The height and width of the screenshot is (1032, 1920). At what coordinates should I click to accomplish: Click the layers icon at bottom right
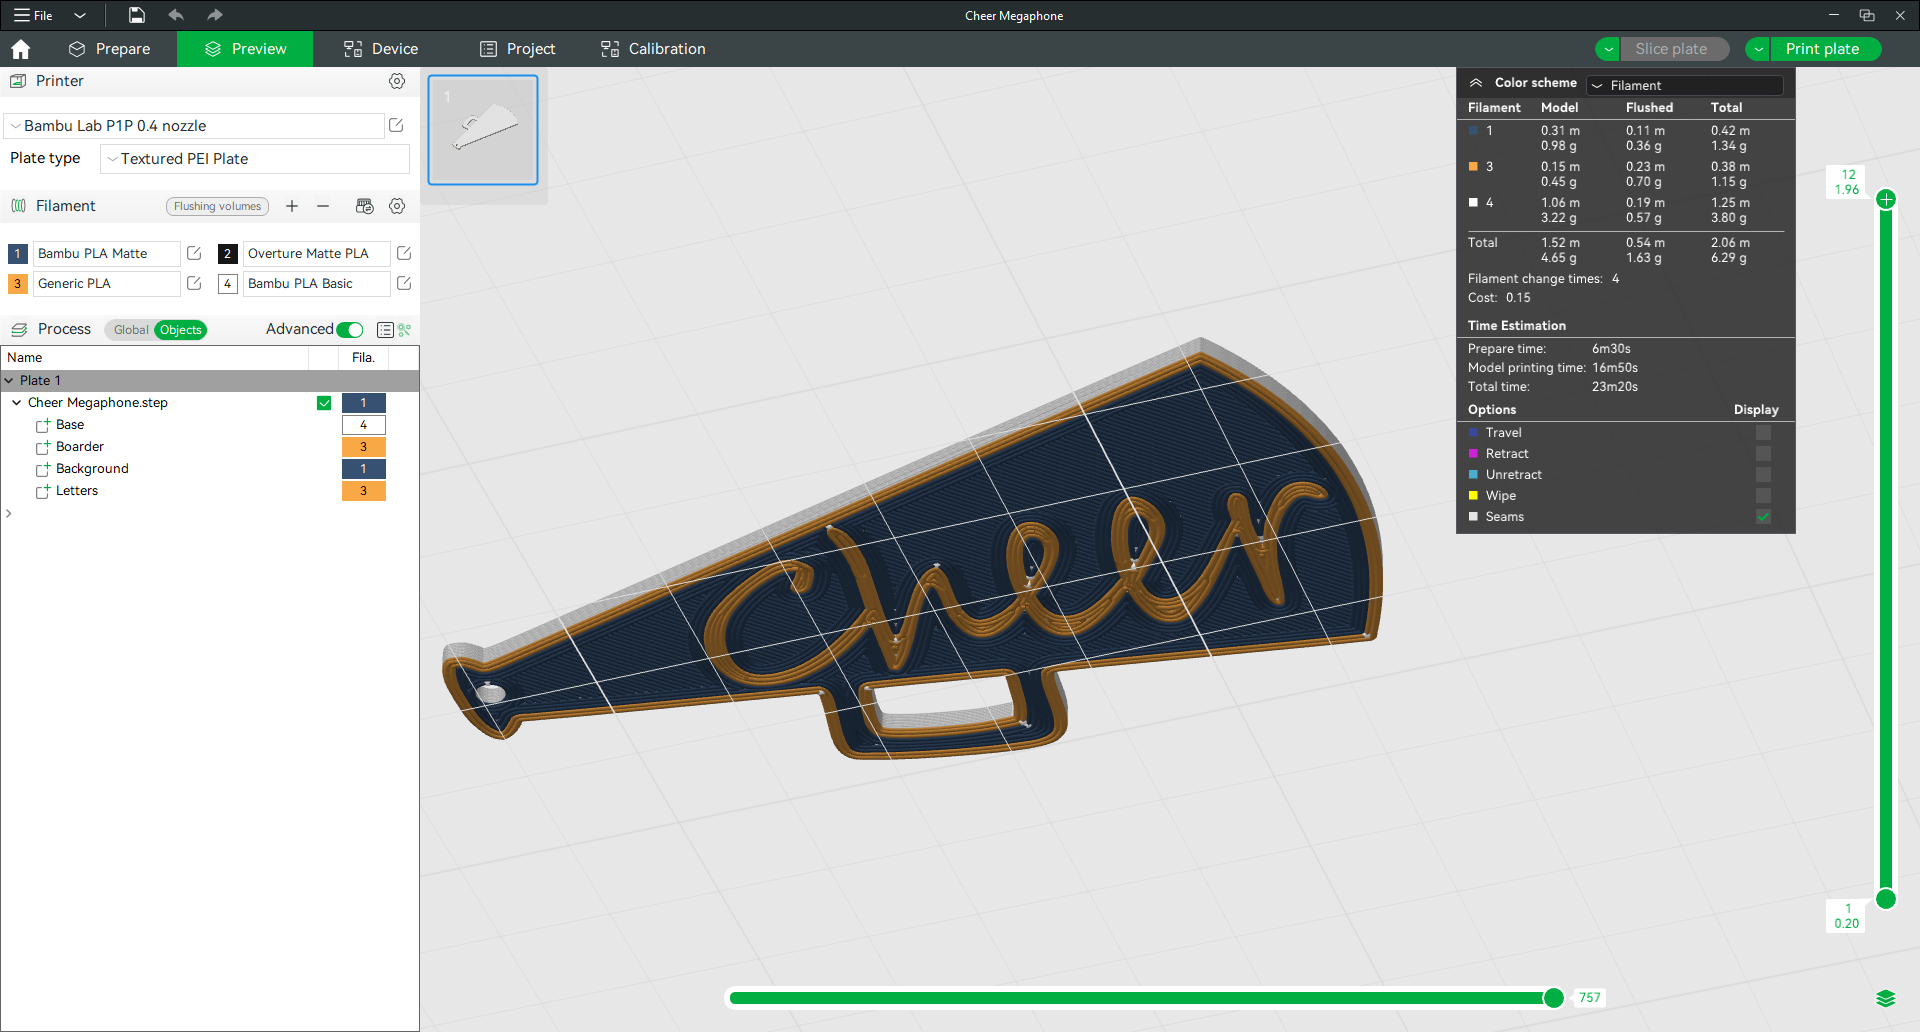[1886, 998]
